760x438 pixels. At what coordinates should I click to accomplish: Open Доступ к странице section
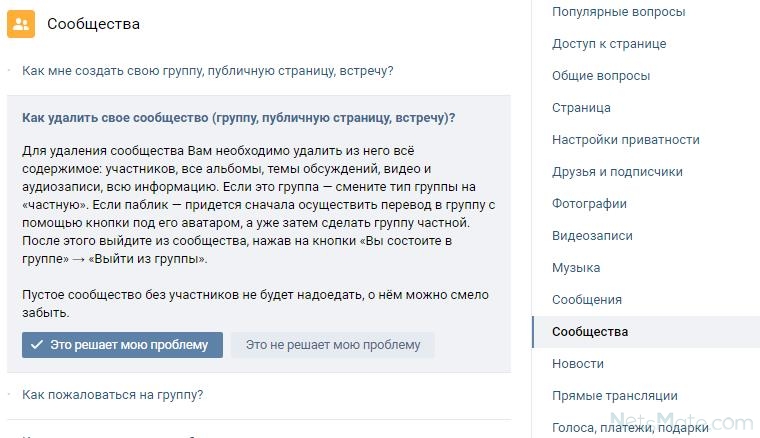pos(609,44)
